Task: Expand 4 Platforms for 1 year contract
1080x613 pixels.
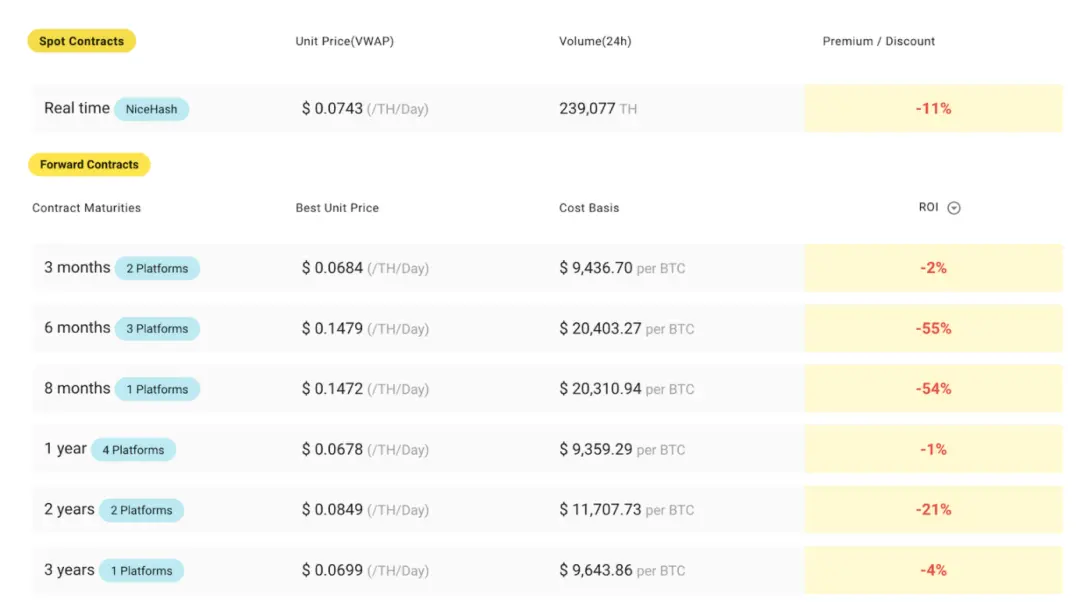Action: [133, 450]
